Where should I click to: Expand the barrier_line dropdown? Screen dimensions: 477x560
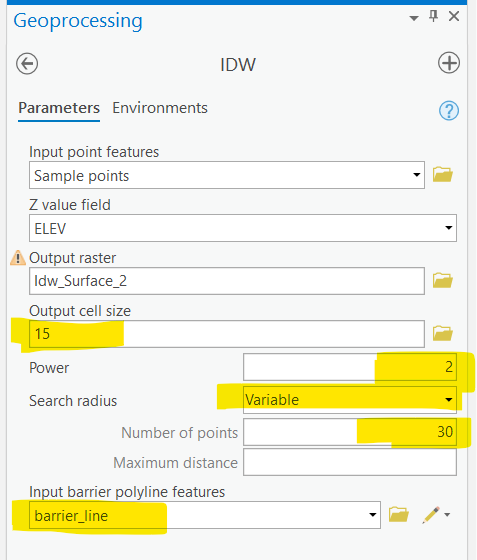(372, 515)
